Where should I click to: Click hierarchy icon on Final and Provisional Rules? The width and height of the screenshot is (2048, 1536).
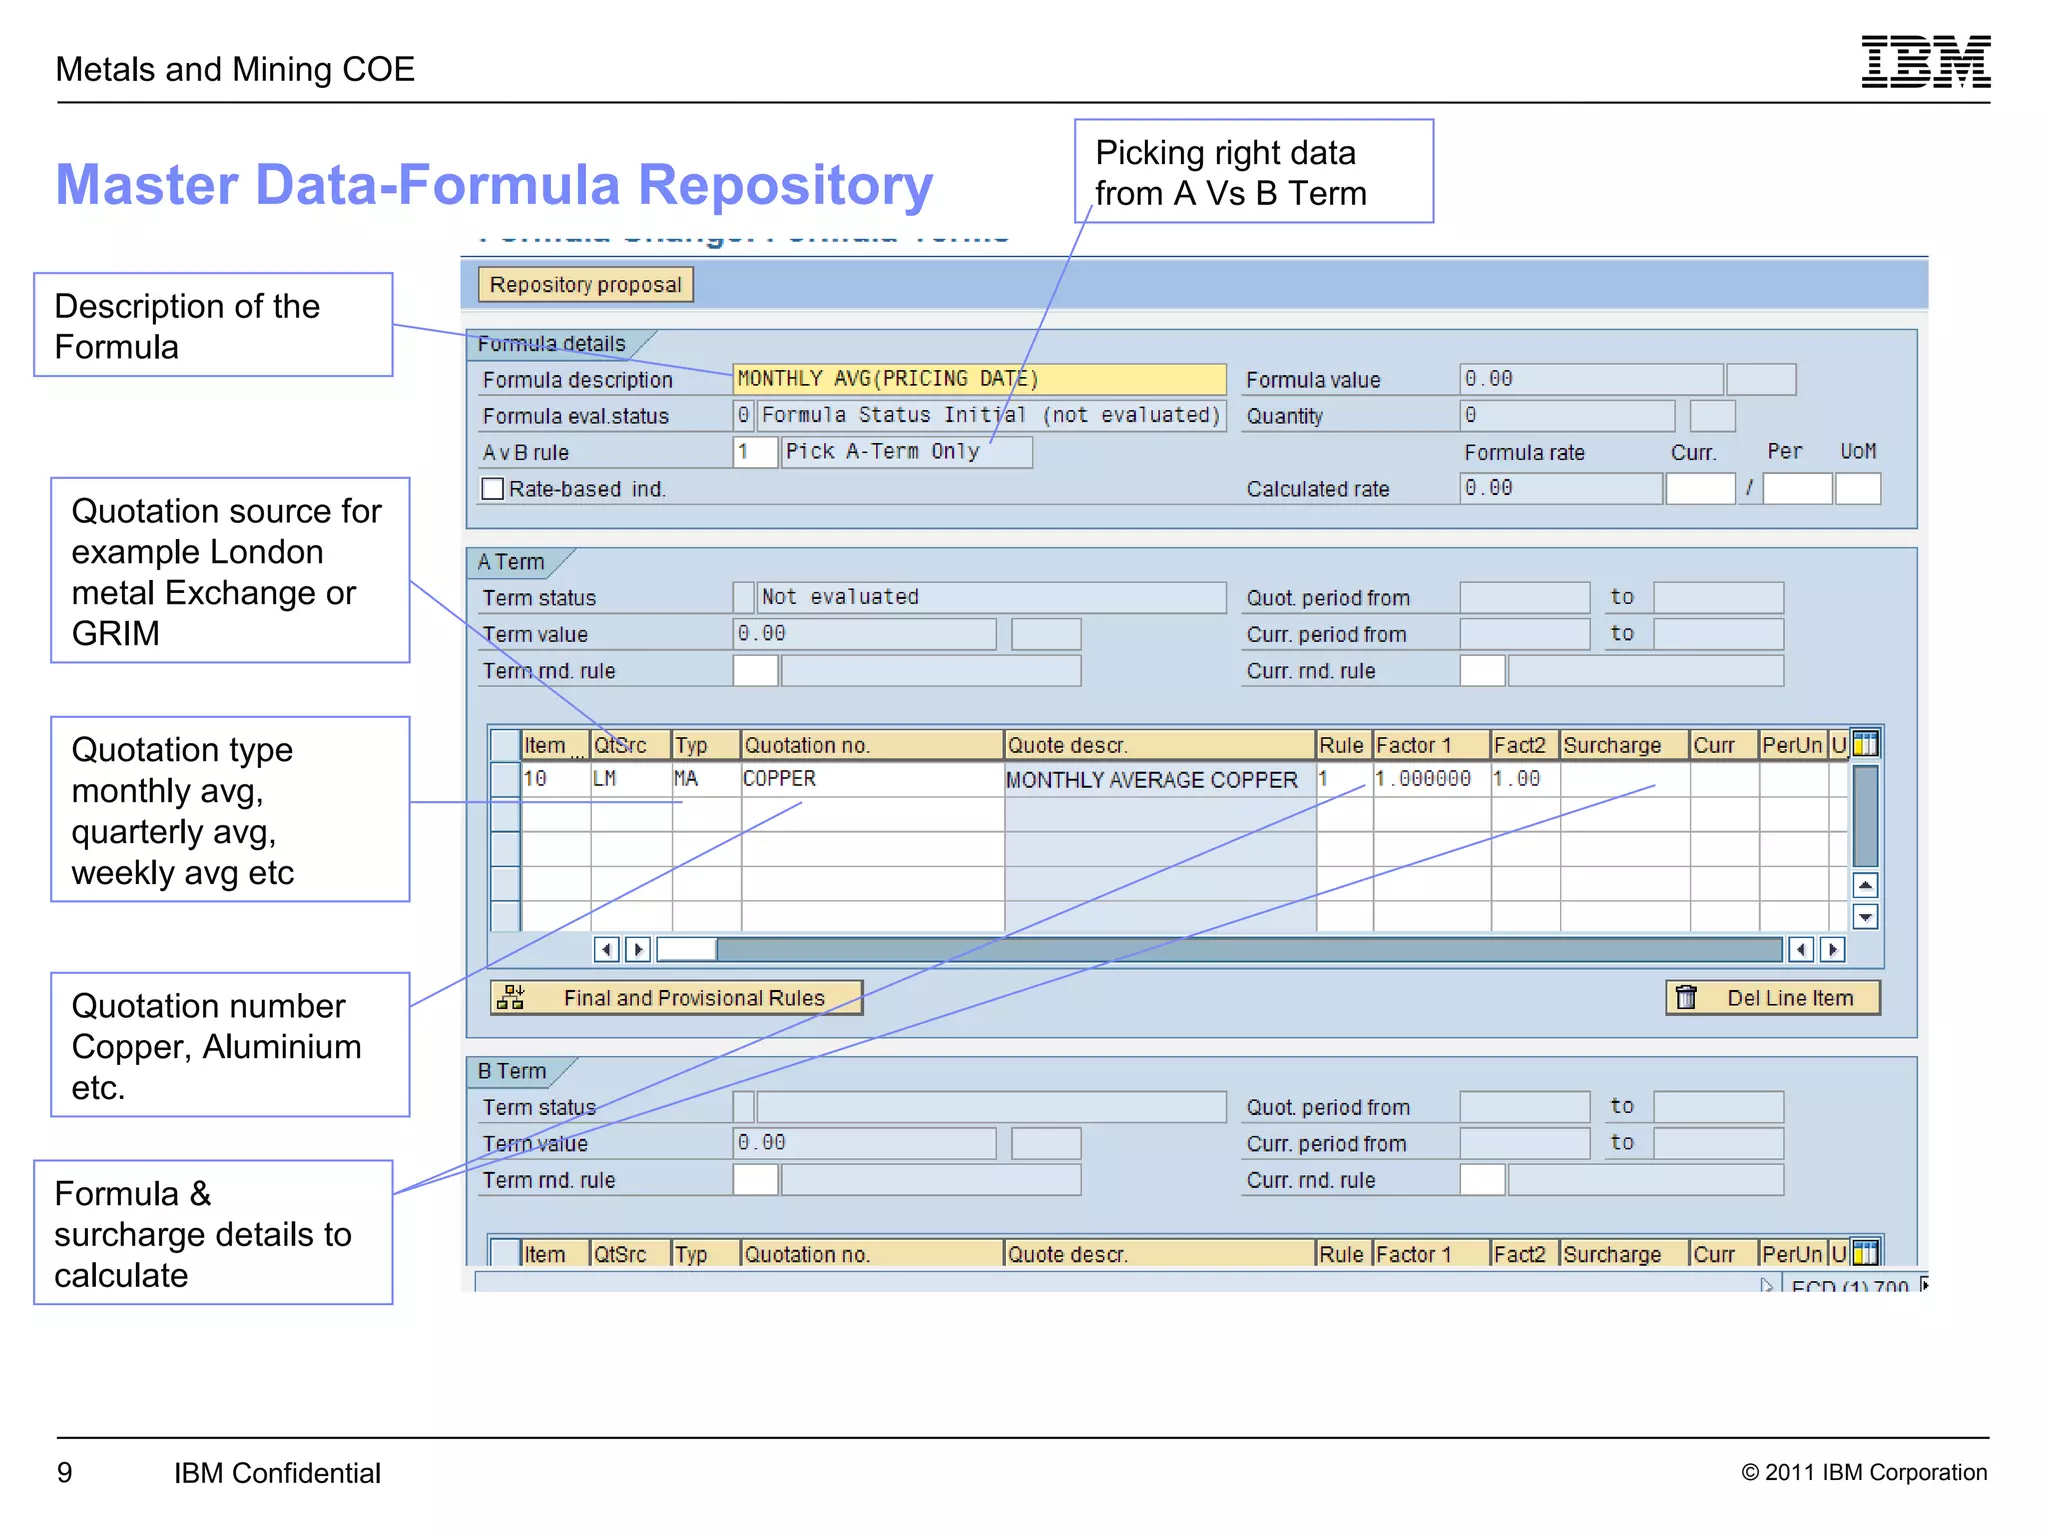point(511,997)
